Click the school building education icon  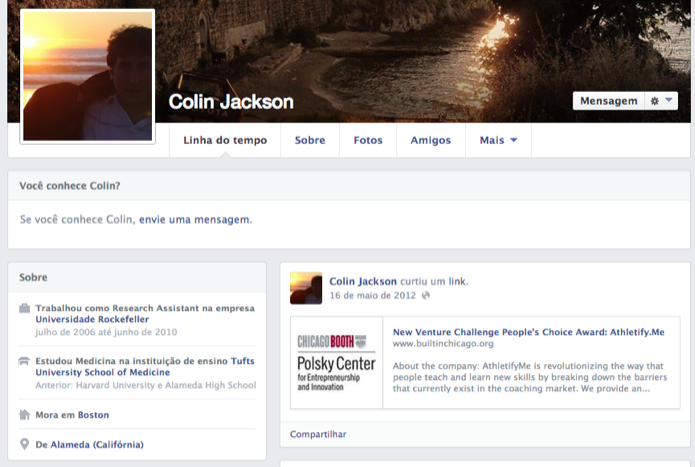[24, 361]
